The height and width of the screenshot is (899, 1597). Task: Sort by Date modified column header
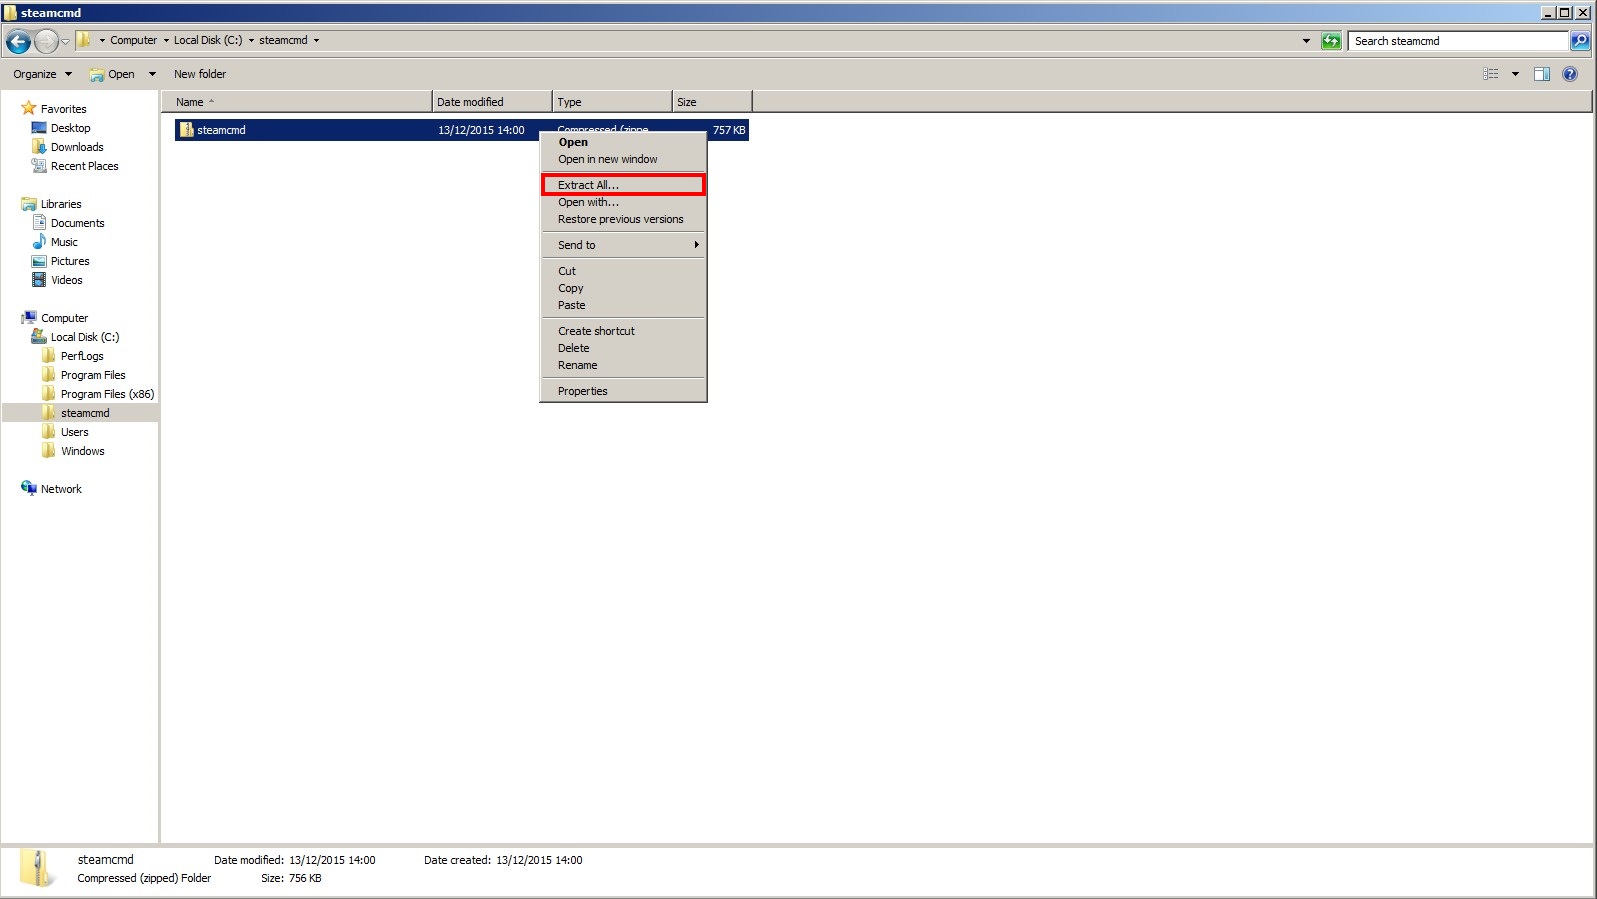coord(492,102)
